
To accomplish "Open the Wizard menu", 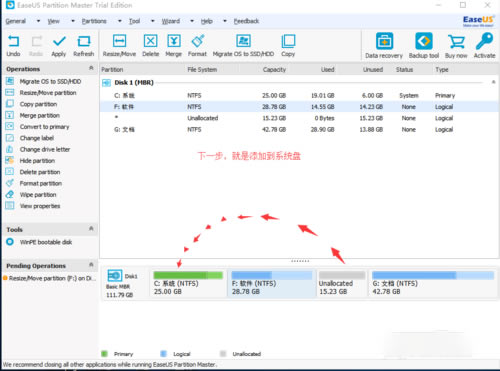I will click(171, 21).
